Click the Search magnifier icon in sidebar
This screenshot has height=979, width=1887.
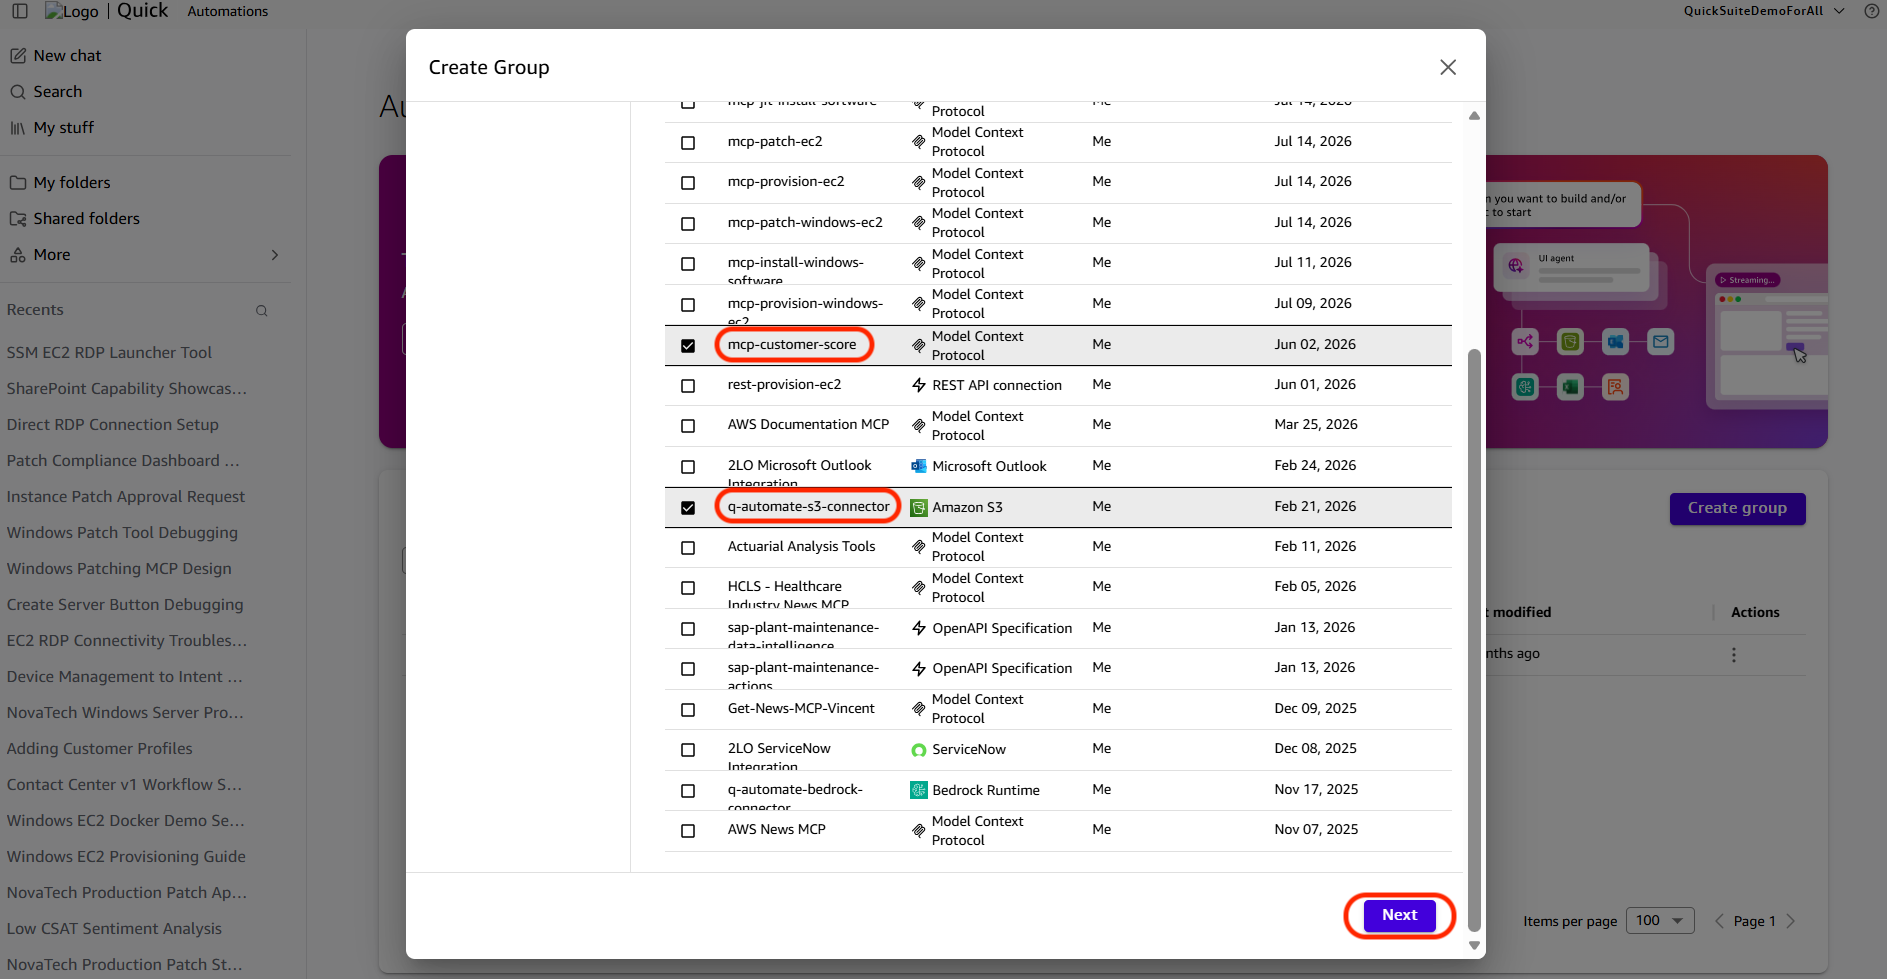point(18,92)
